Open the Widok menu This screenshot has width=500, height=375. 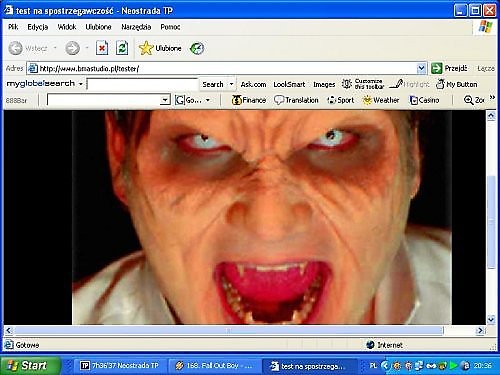click(67, 27)
